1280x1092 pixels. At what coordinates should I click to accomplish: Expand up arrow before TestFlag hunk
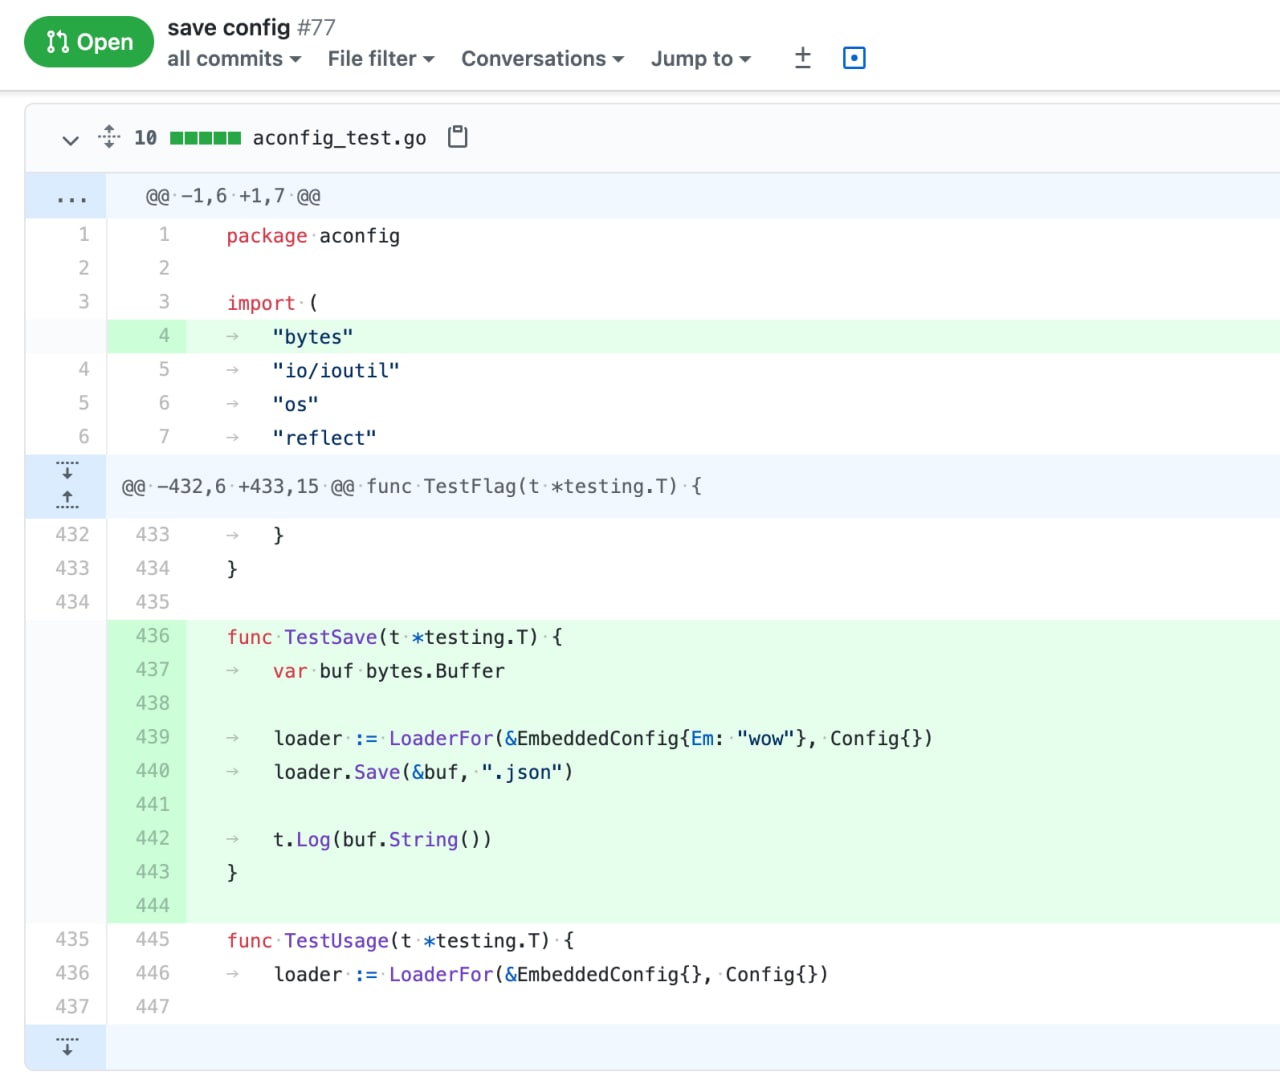67,499
